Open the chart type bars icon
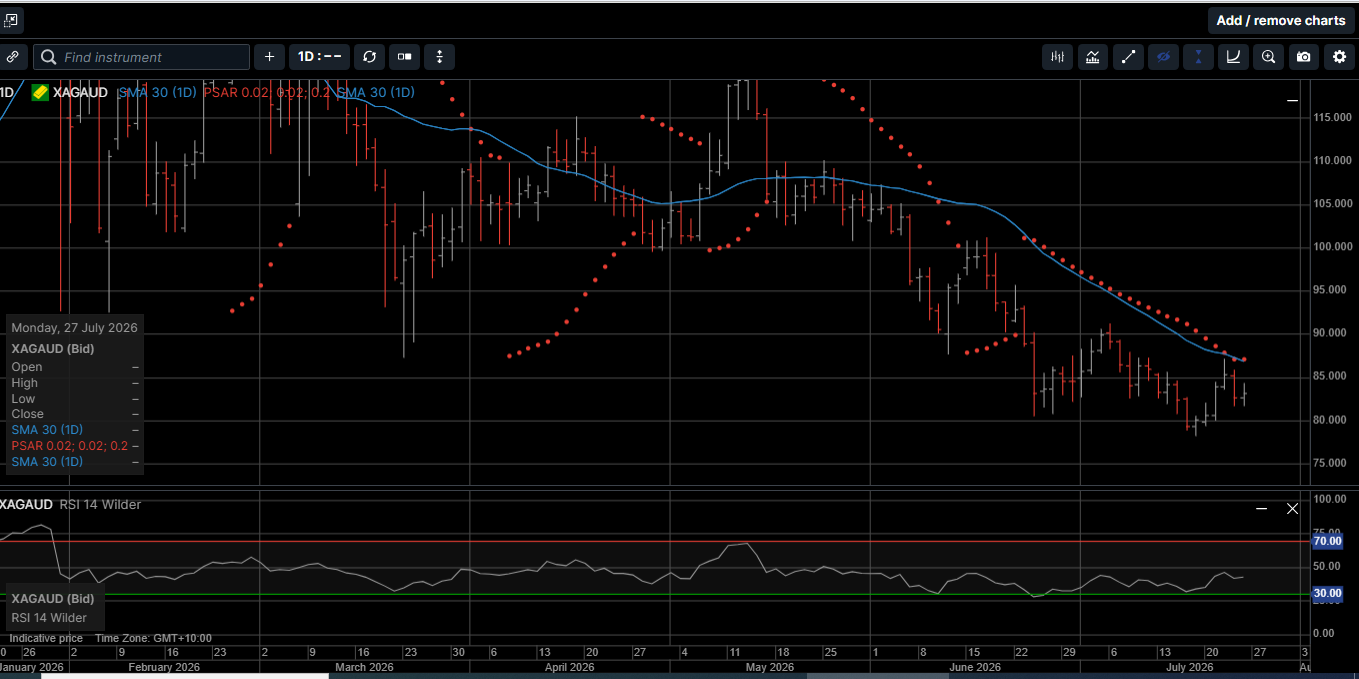The image size is (1359, 679). coord(1057,57)
